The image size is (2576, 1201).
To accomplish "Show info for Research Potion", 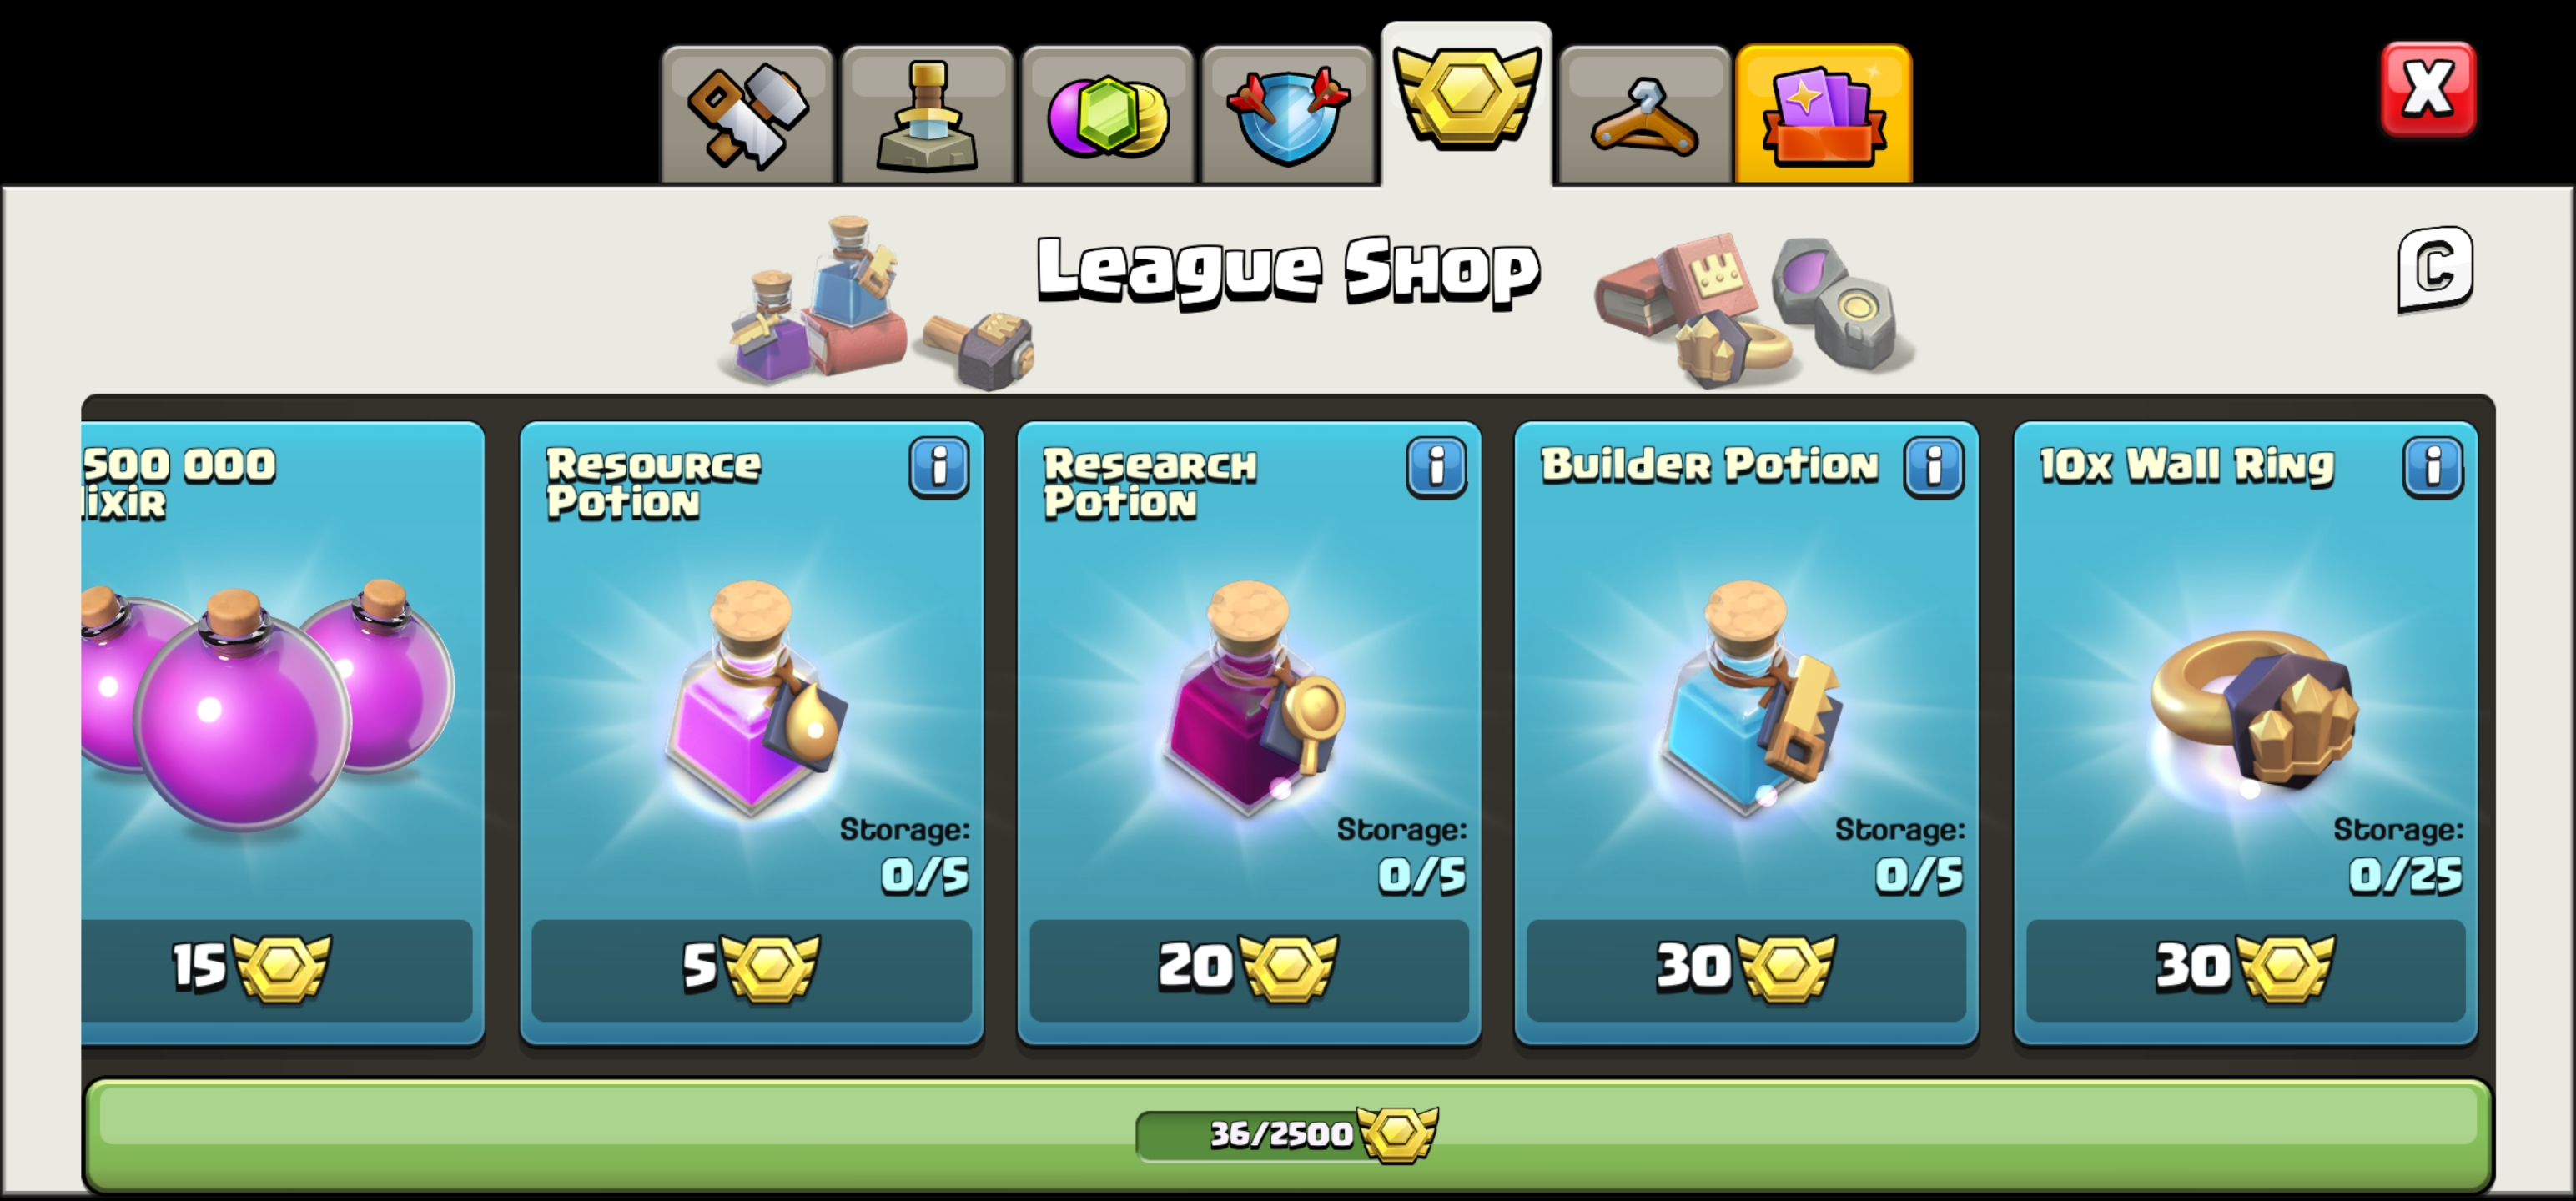I will pos(1436,467).
